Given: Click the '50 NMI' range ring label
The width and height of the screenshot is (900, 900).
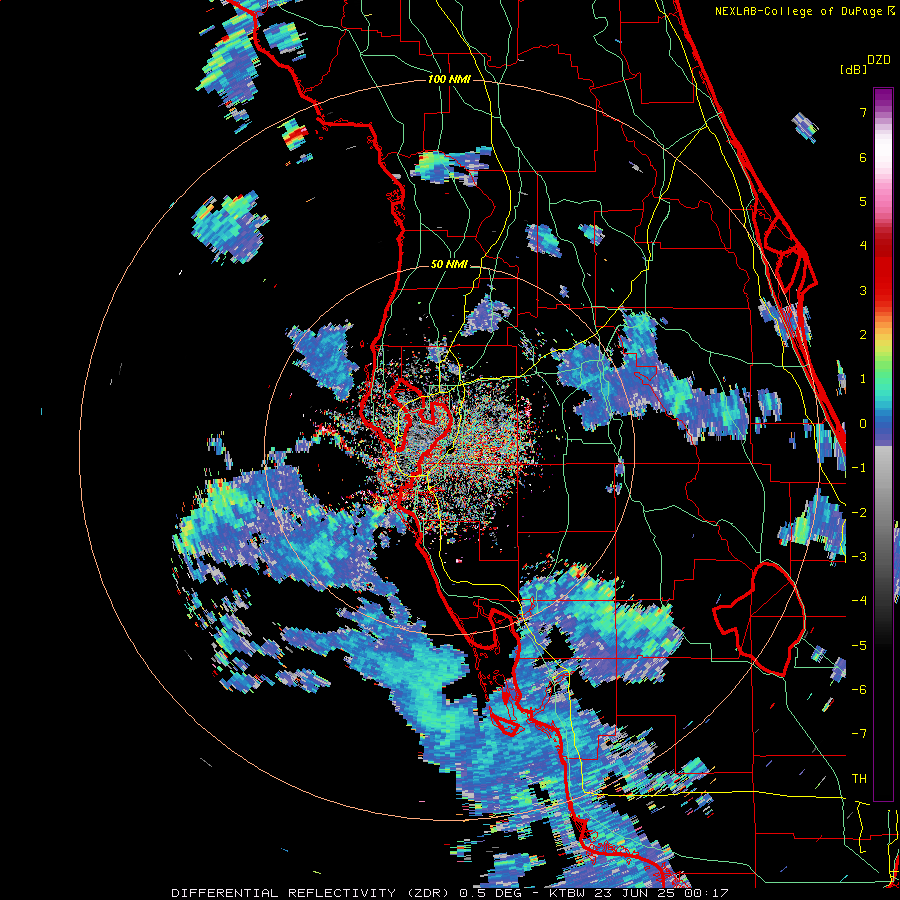Looking at the screenshot, I should coord(449,264).
